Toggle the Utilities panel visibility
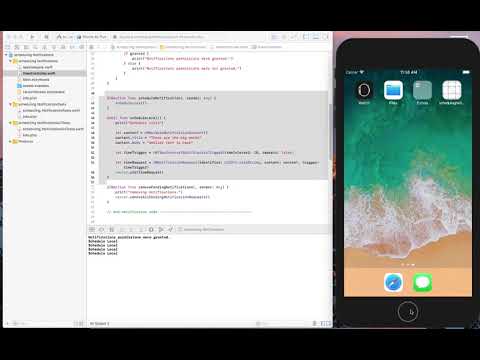Screen dimensions: 480x360 325,37
